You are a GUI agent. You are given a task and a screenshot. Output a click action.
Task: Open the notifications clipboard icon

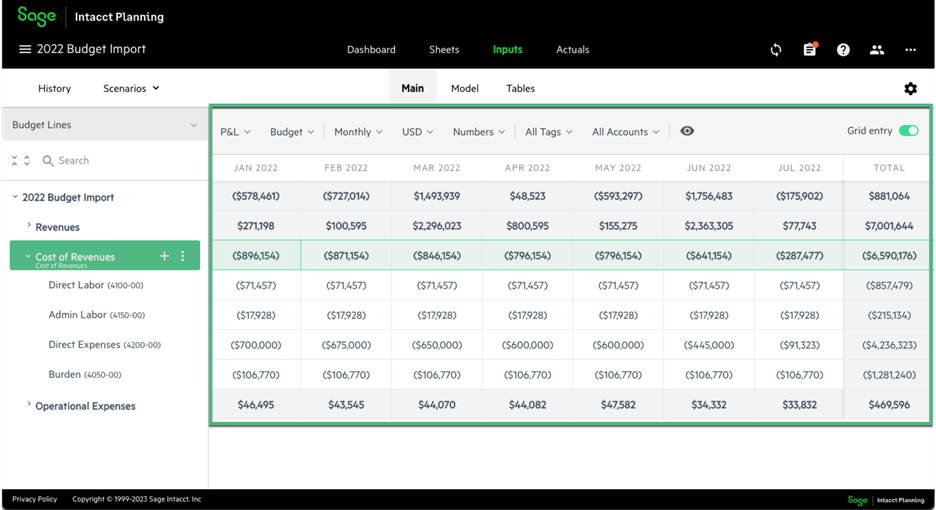(809, 49)
